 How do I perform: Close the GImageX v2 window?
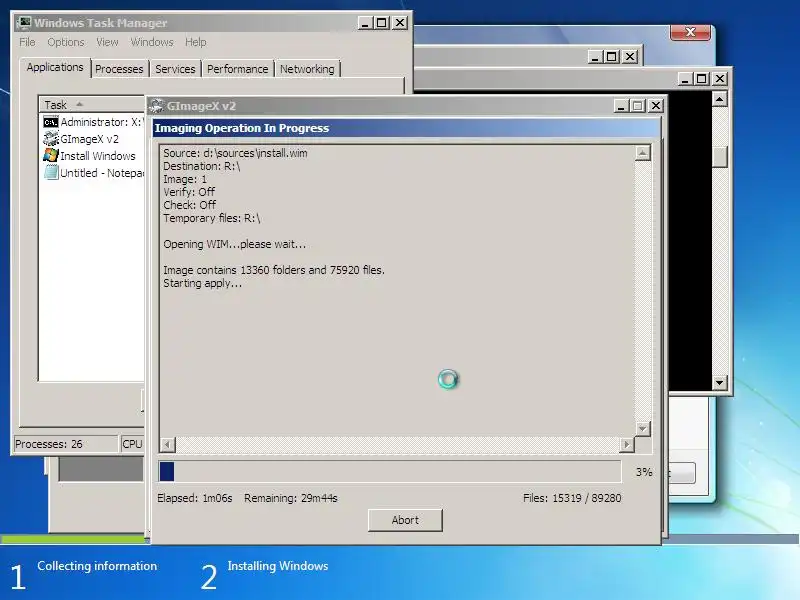click(x=656, y=106)
